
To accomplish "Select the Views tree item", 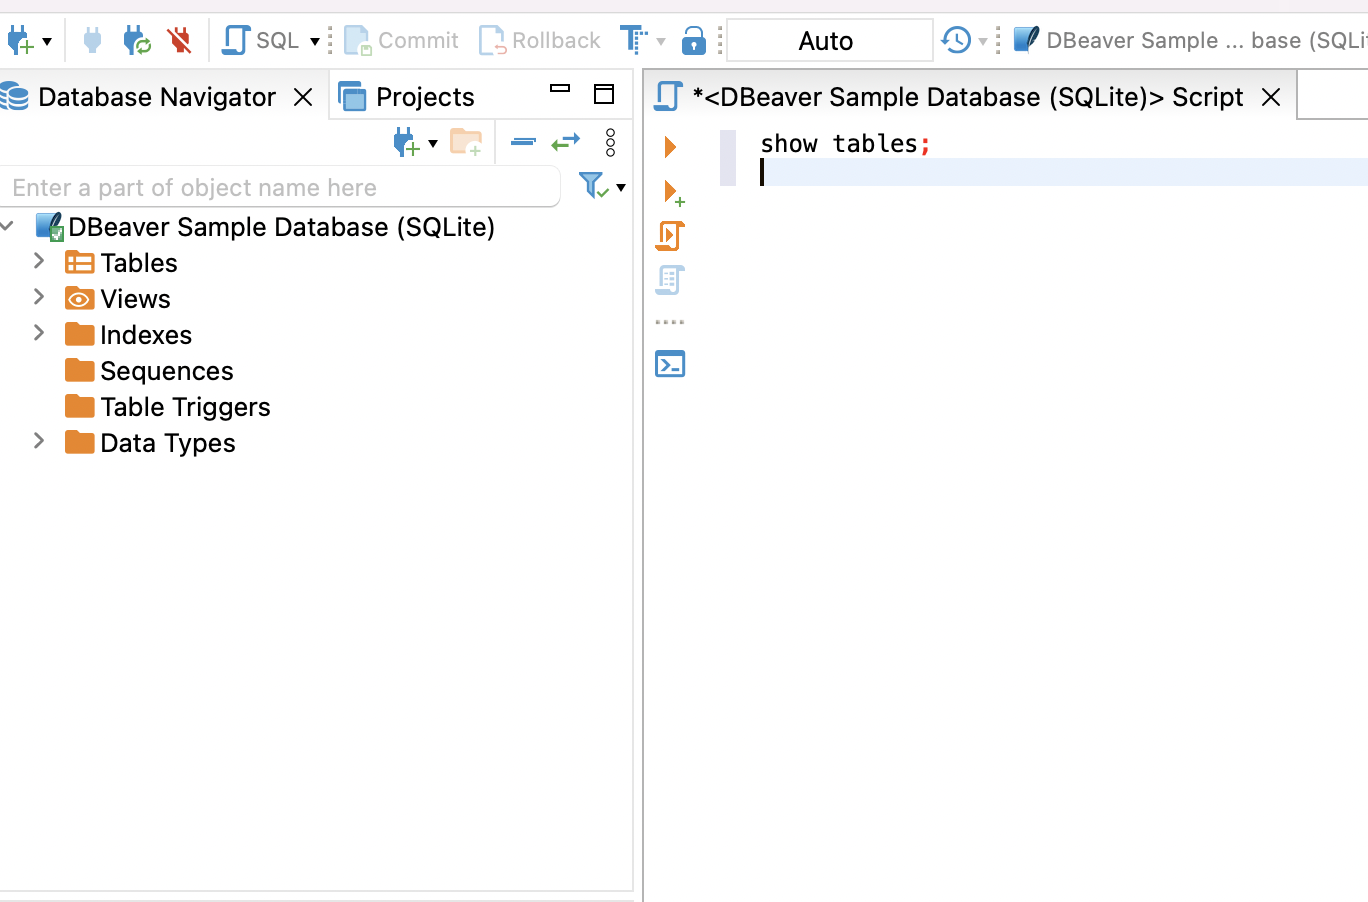I will (x=135, y=299).
